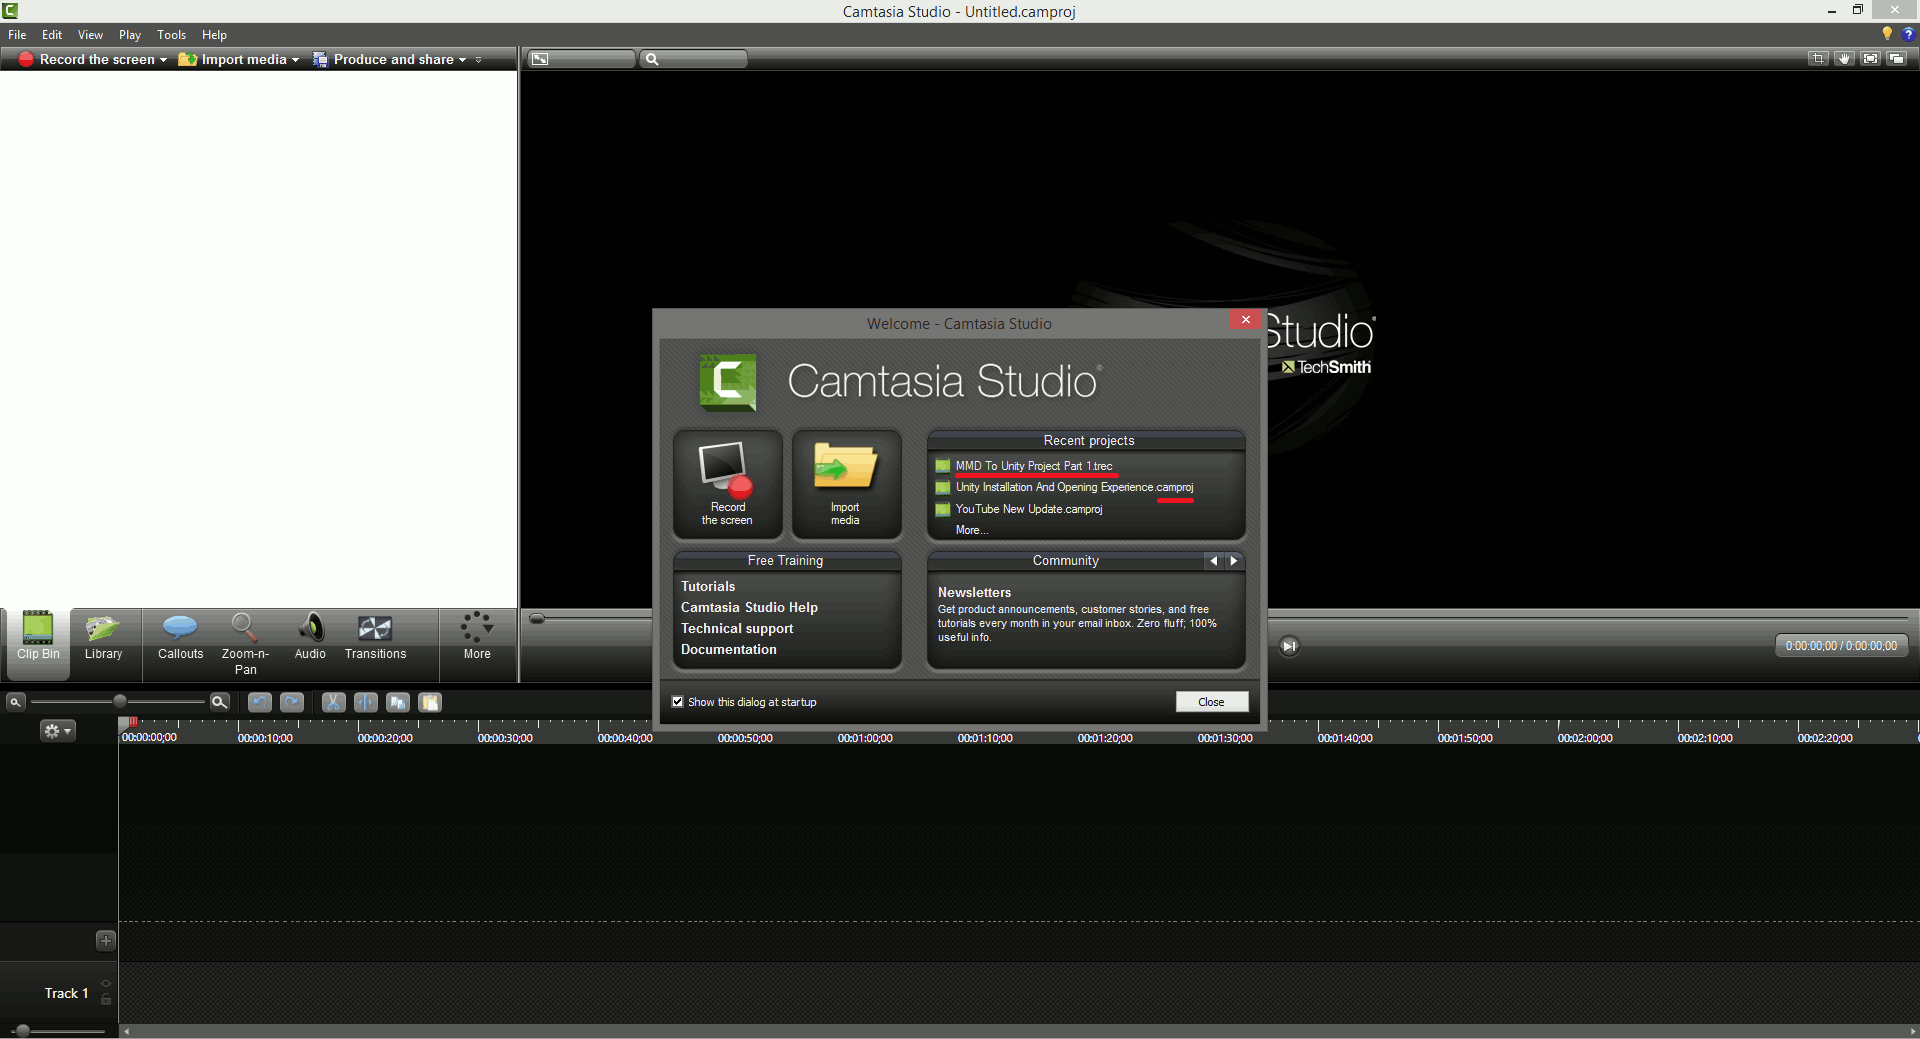Open the timeline settings gear dropdown

tap(57, 731)
